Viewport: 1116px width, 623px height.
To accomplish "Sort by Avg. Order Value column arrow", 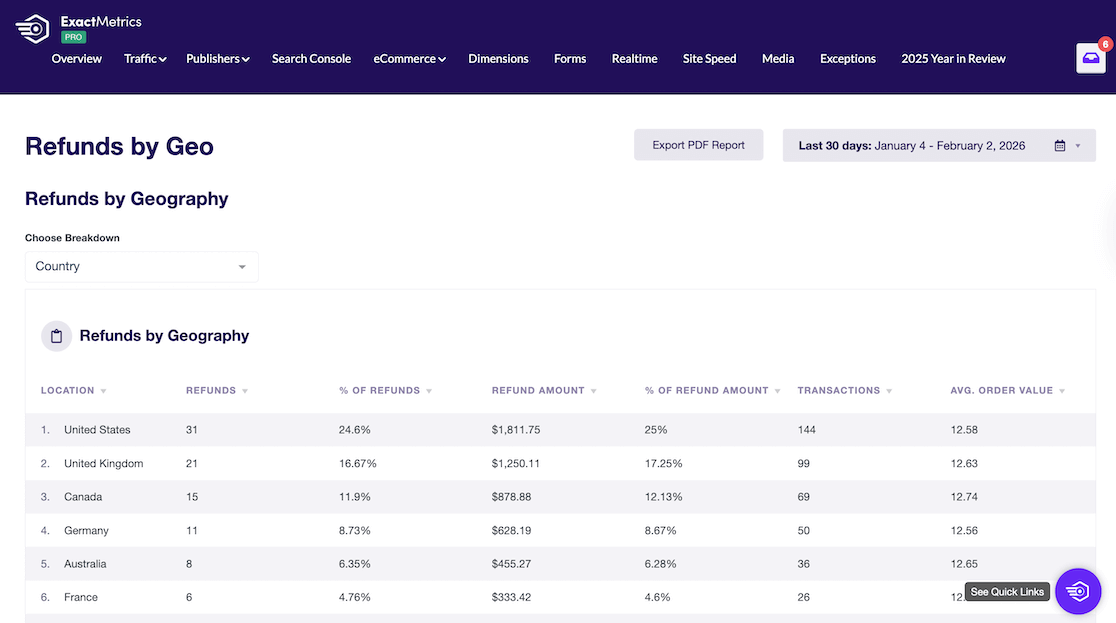I will [1062, 391].
